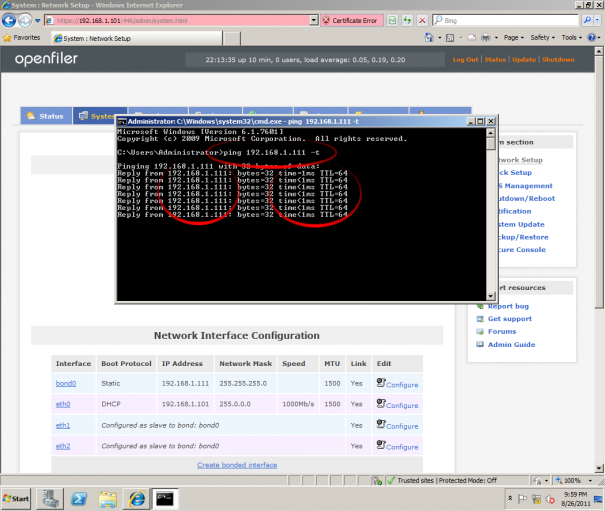Viewport: 605px width, 511px height.
Task: Click the browser page scrollbar down arrow
Action: click(x=599, y=468)
